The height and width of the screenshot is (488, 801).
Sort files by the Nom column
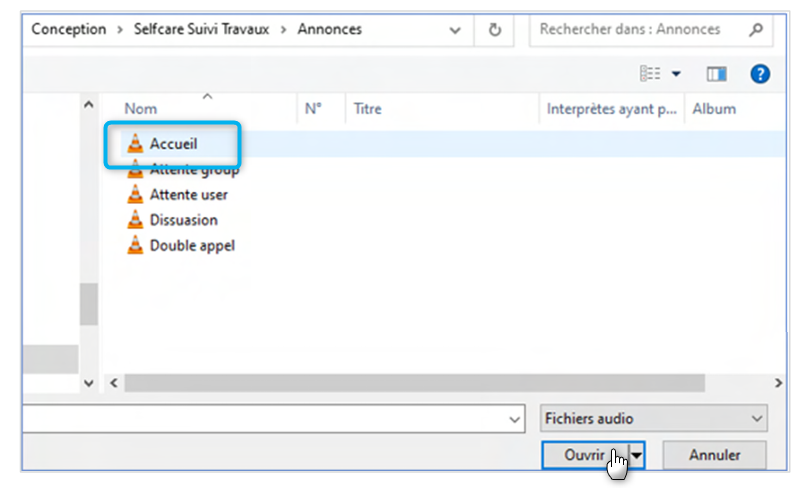[140, 109]
